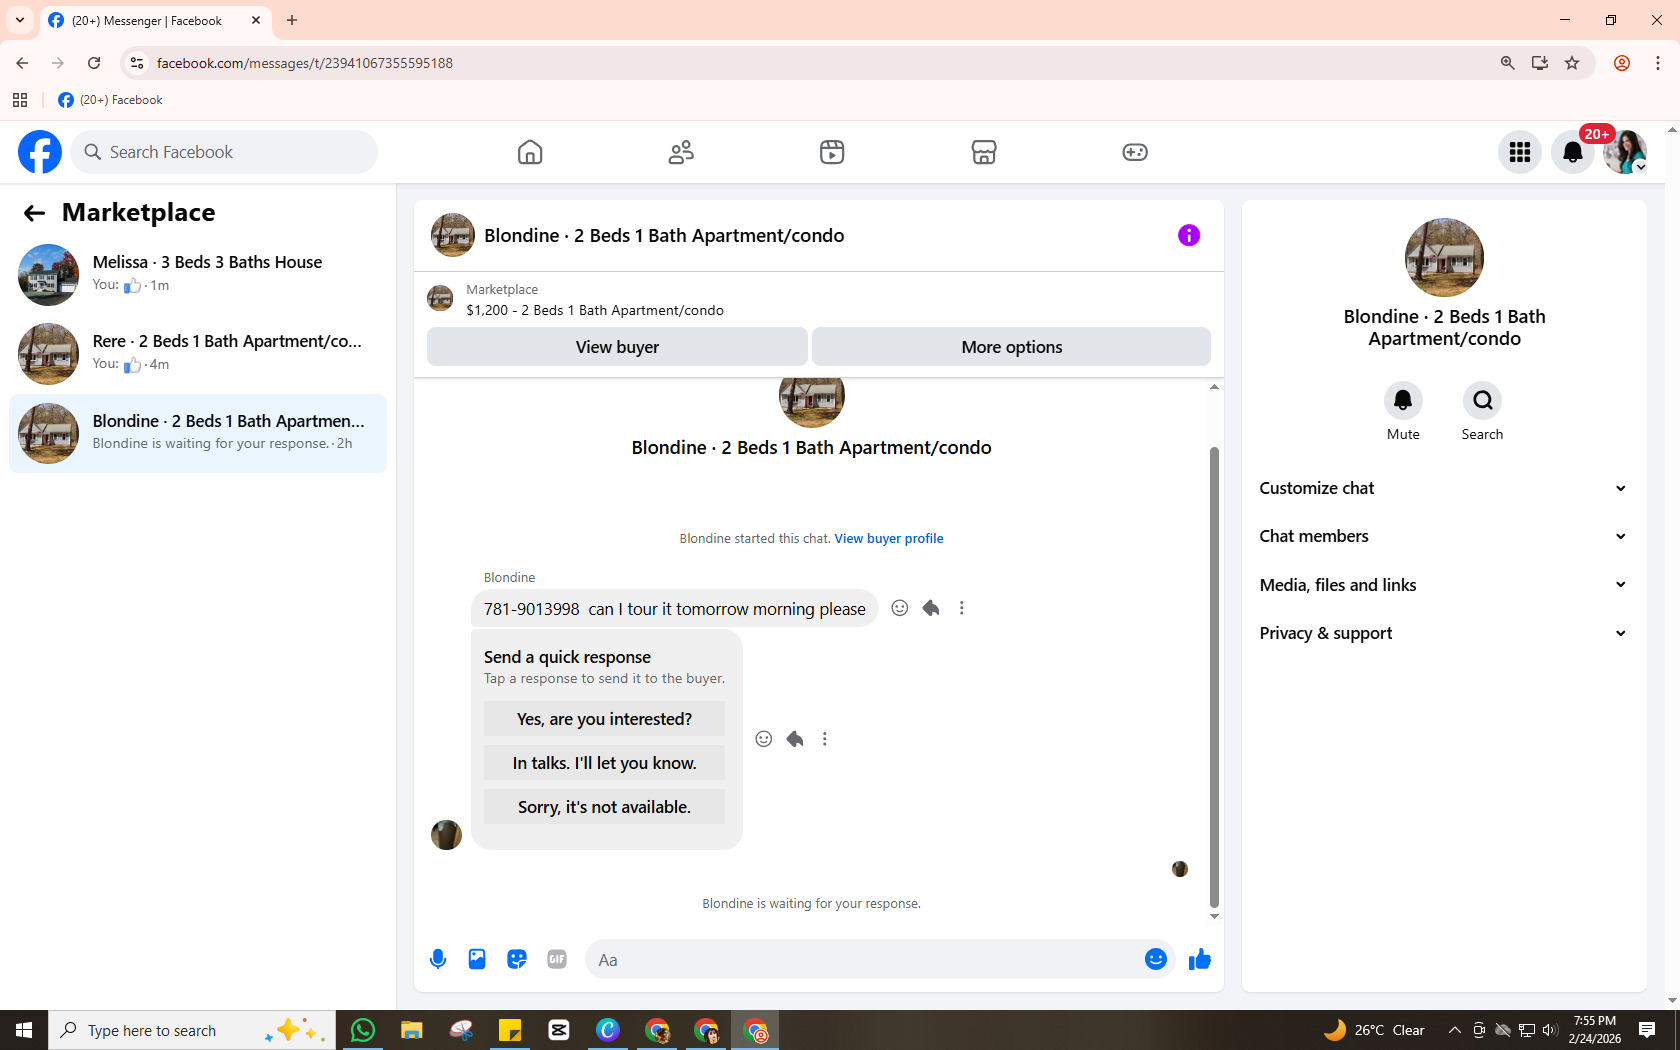Viewport: 1680px width, 1050px height.
Task: Open browser zoom indicator in address bar
Action: click(1507, 63)
